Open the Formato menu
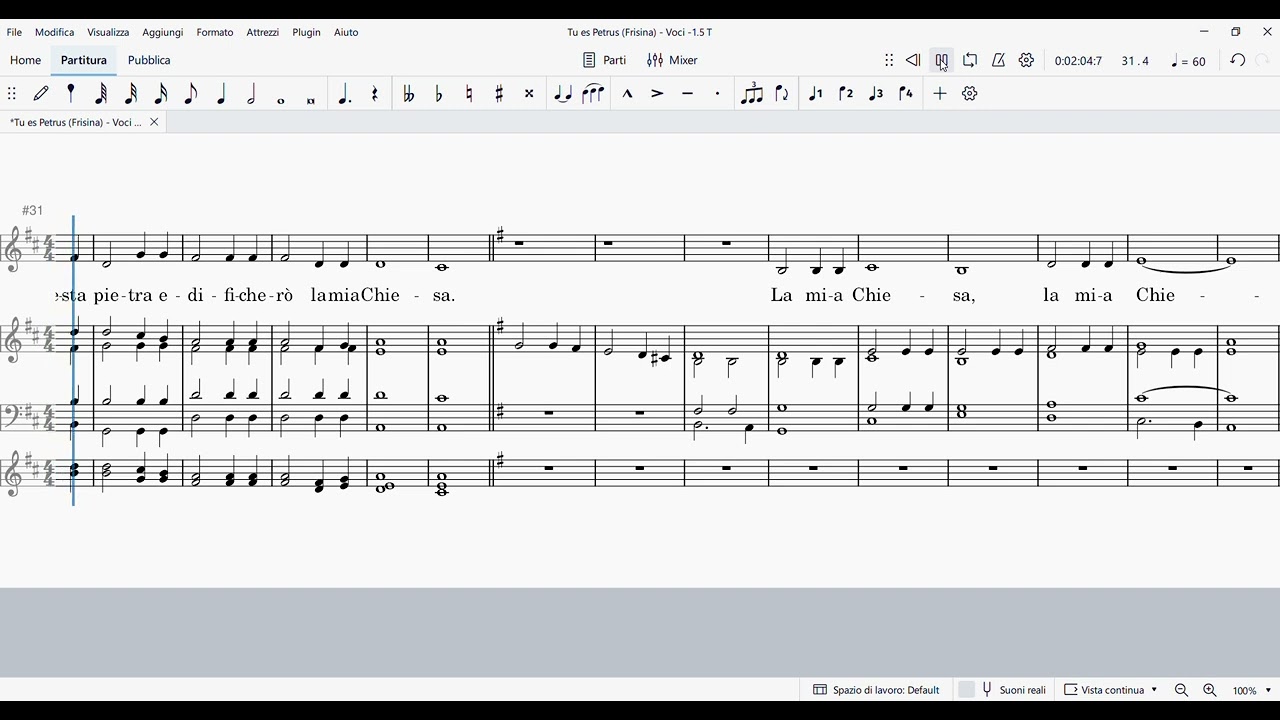 (215, 32)
